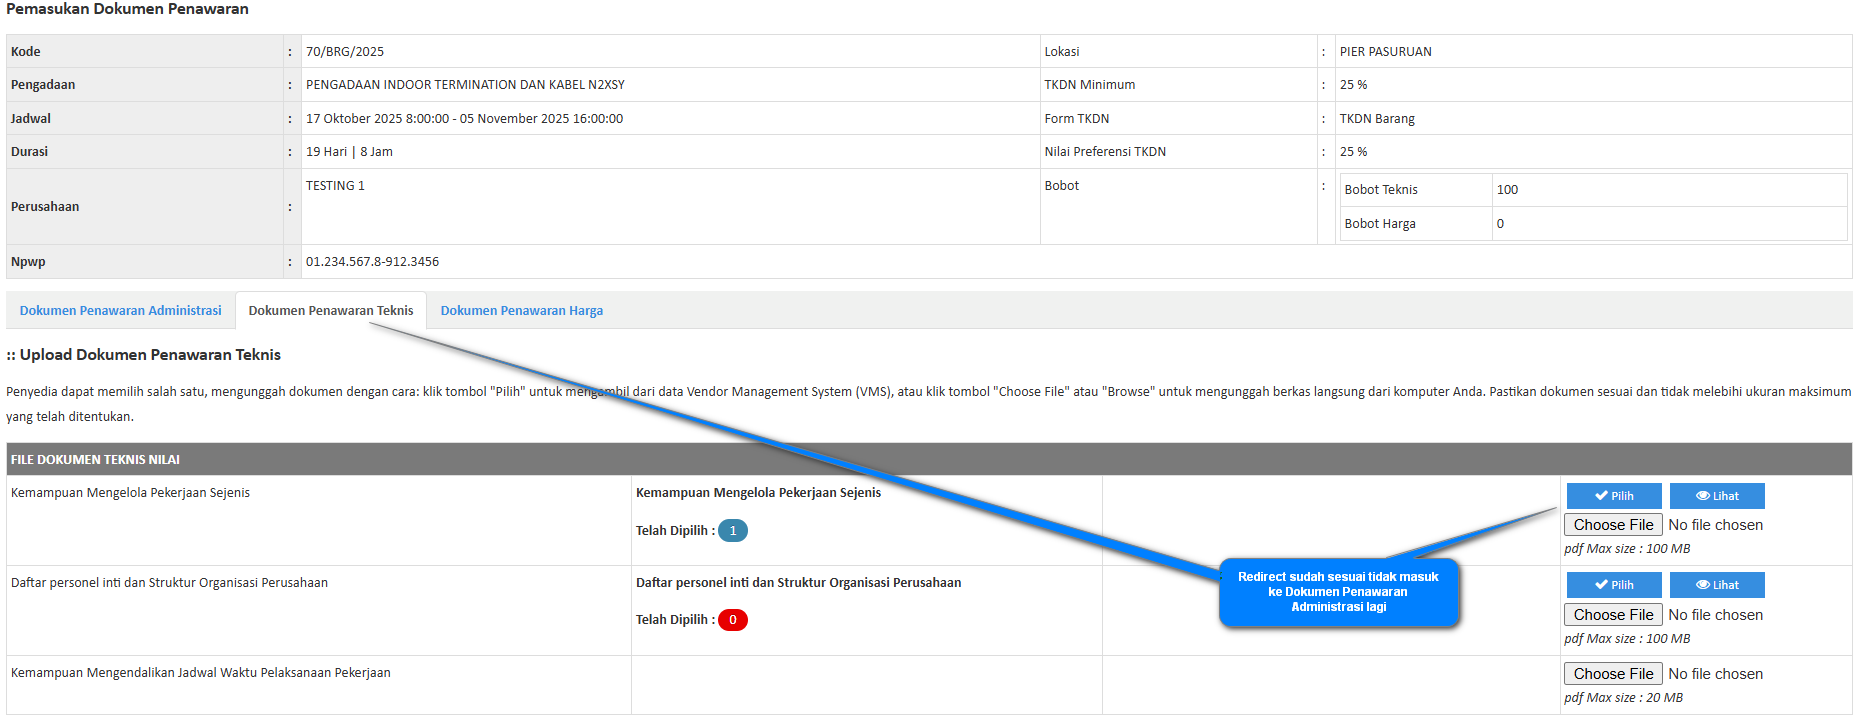Viewport: 1857px width, 719px height.
Task: Click the blue Telah Dipilih badge showing 1
Action: pyautogui.click(x=732, y=531)
